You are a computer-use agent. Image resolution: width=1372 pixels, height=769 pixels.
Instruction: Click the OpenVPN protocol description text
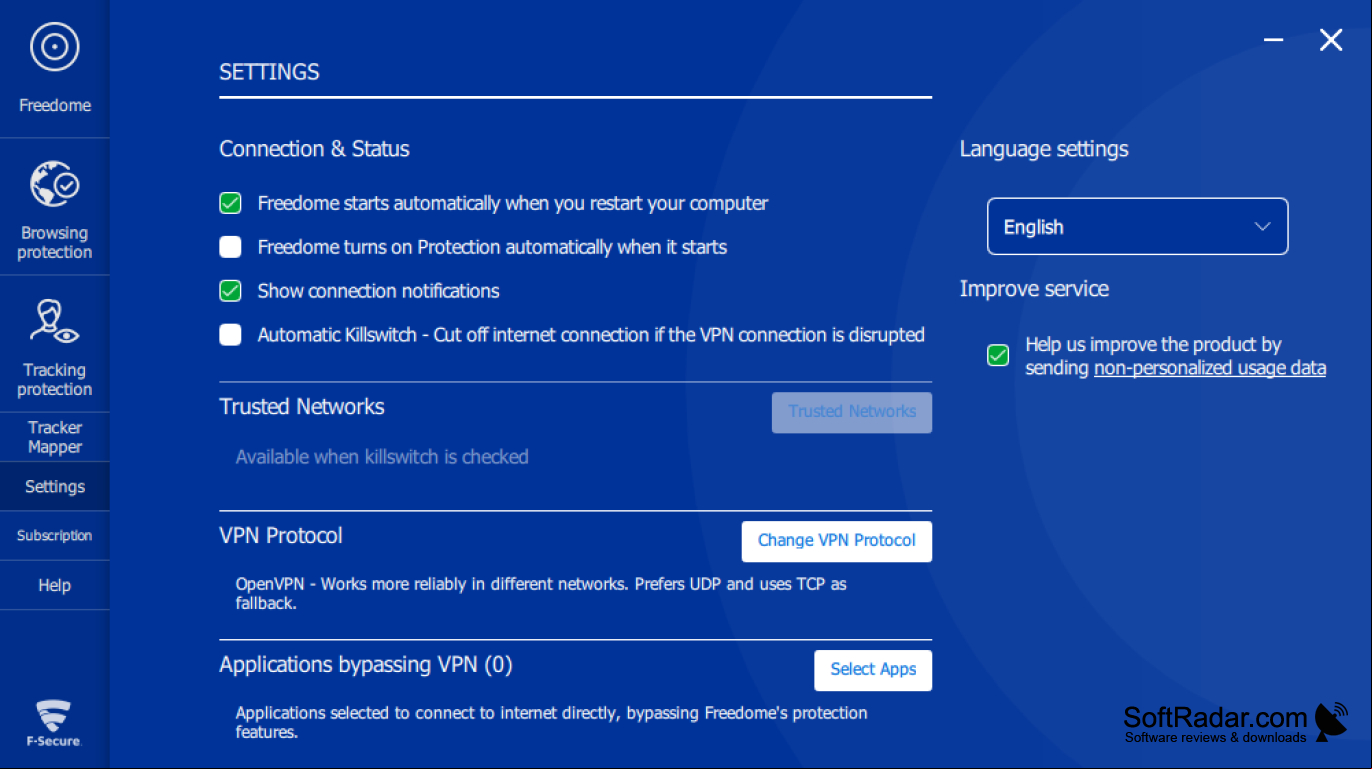click(541, 593)
